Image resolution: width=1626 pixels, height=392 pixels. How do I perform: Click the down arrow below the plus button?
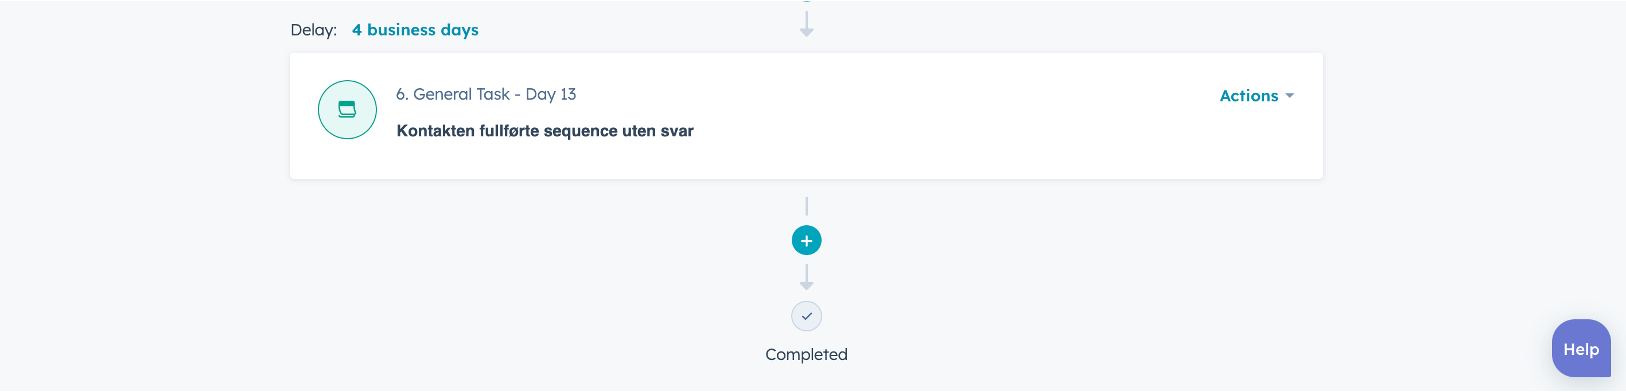[x=807, y=277]
